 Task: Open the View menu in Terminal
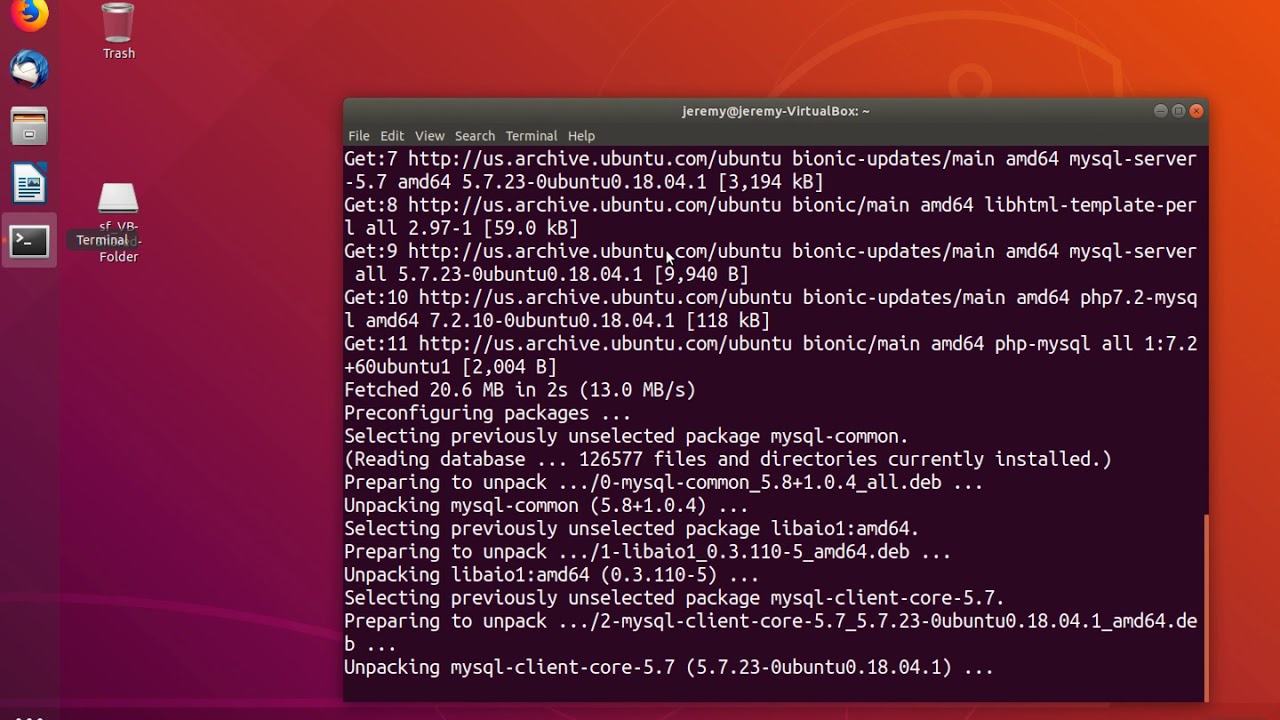coord(430,136)
